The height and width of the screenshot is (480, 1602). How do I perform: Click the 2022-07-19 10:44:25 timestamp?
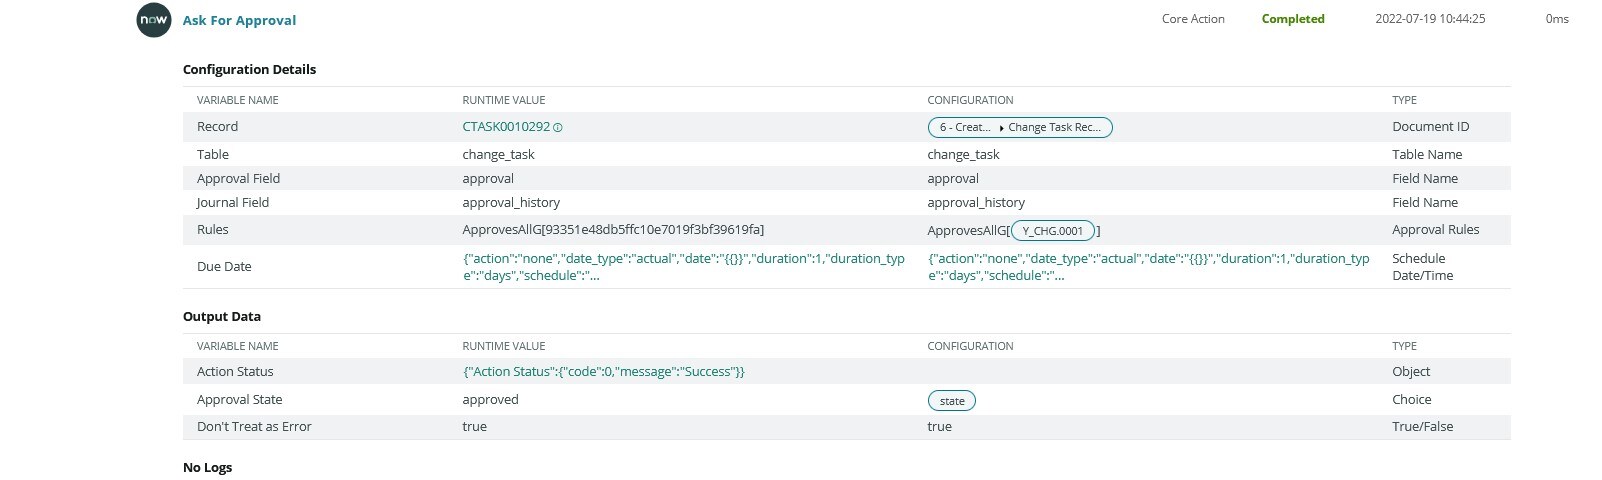pyautogui.click(x=1430, y=19)
